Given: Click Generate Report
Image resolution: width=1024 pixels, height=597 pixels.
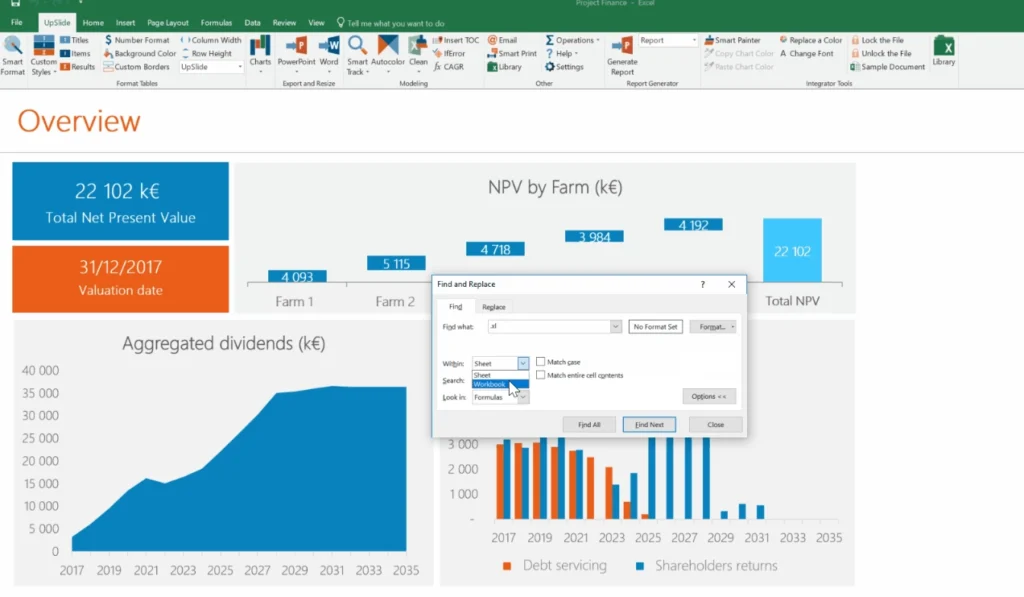Looking at the screenshot, I should coord(621,55).
